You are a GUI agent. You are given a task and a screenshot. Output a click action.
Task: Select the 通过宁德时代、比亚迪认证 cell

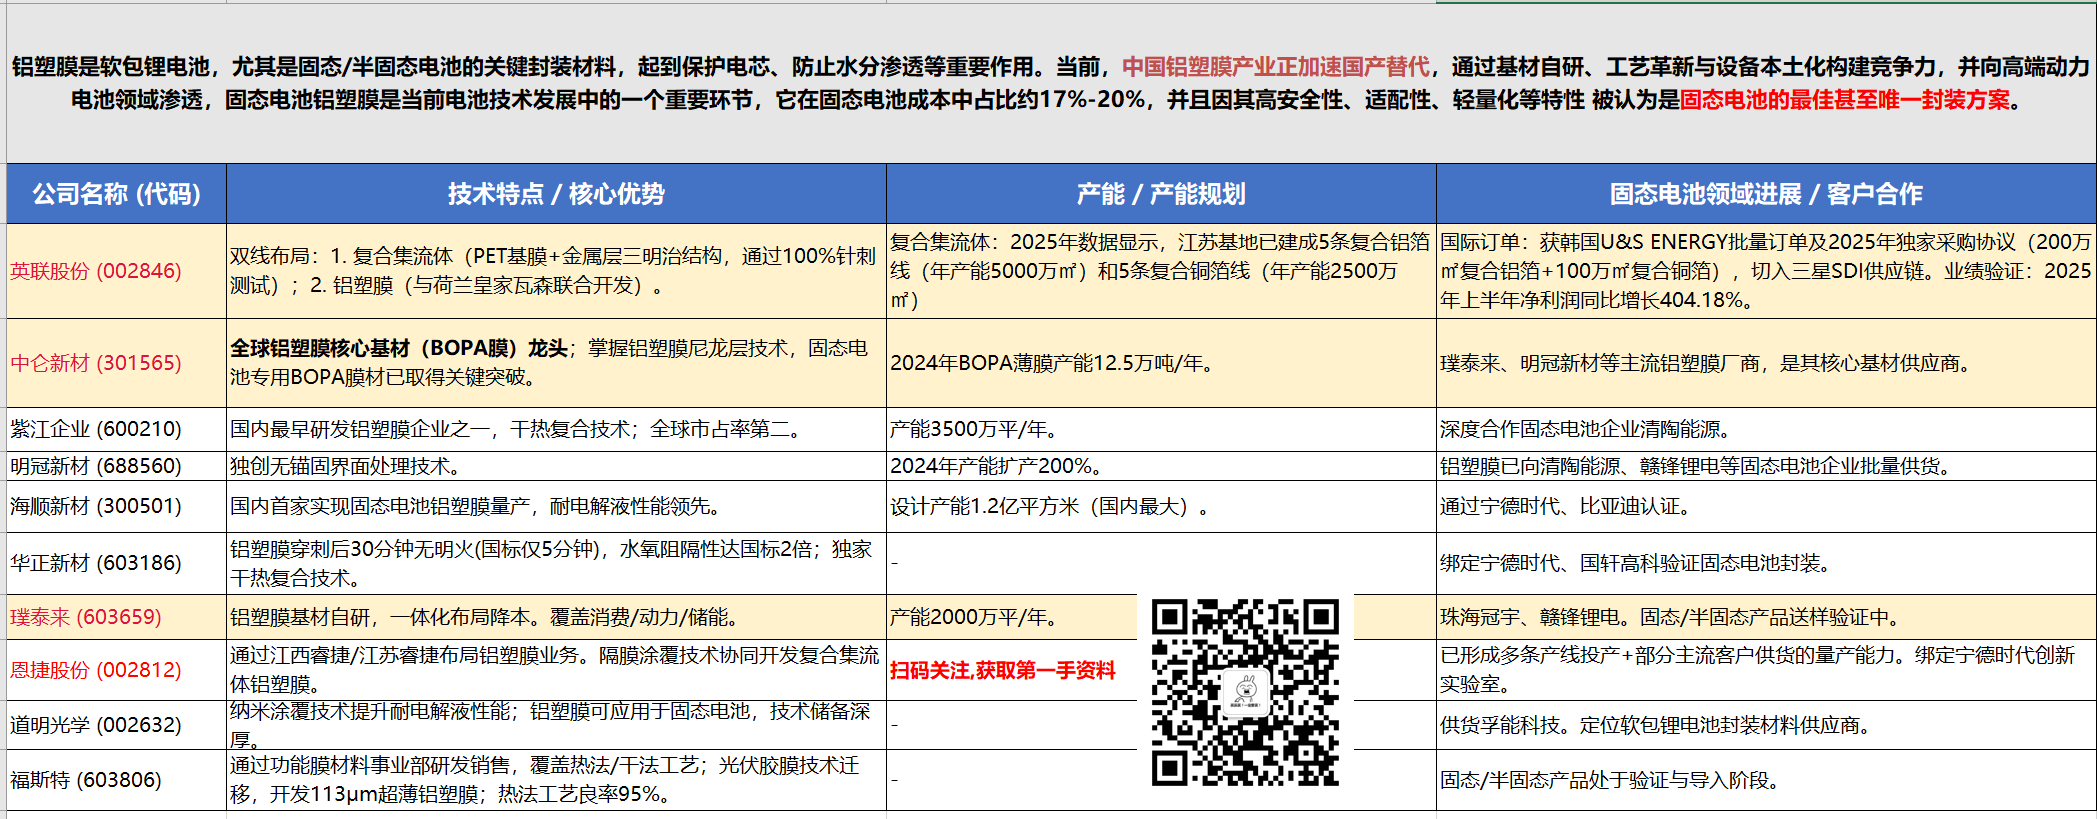tap(1565, 506)
